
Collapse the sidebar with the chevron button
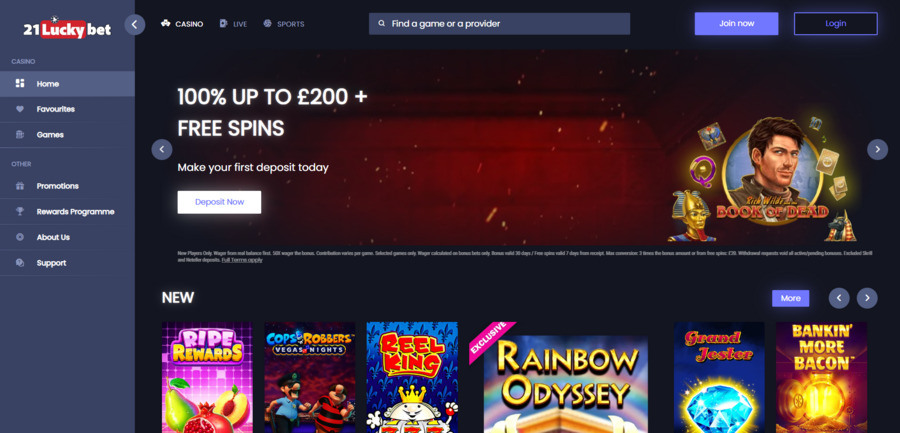tap(135, 25)
